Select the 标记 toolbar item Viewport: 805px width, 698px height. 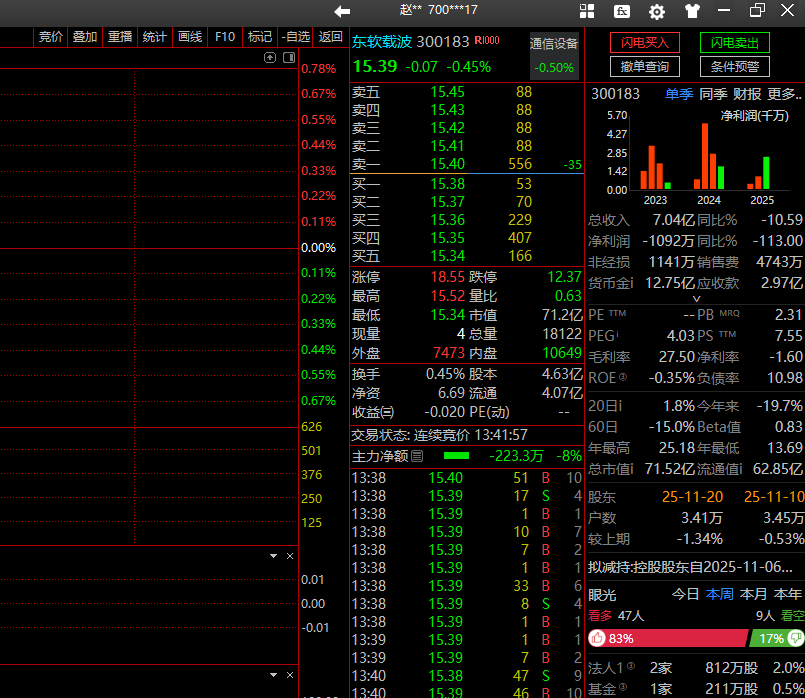tap(260, 36)
